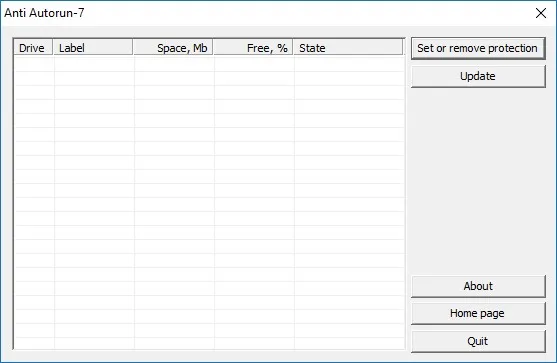Select the Space, Mb column header
This screenshot has width=557, height=363.
tap(173, 48)
